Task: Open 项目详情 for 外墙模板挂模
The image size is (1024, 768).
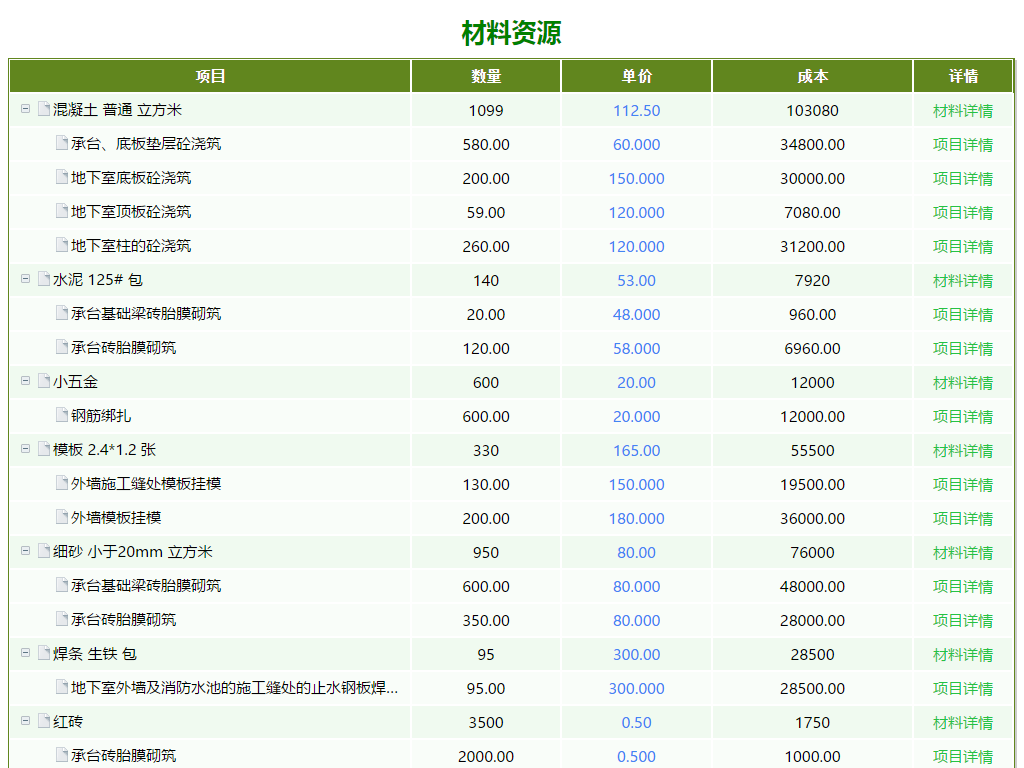Action: 963,518
